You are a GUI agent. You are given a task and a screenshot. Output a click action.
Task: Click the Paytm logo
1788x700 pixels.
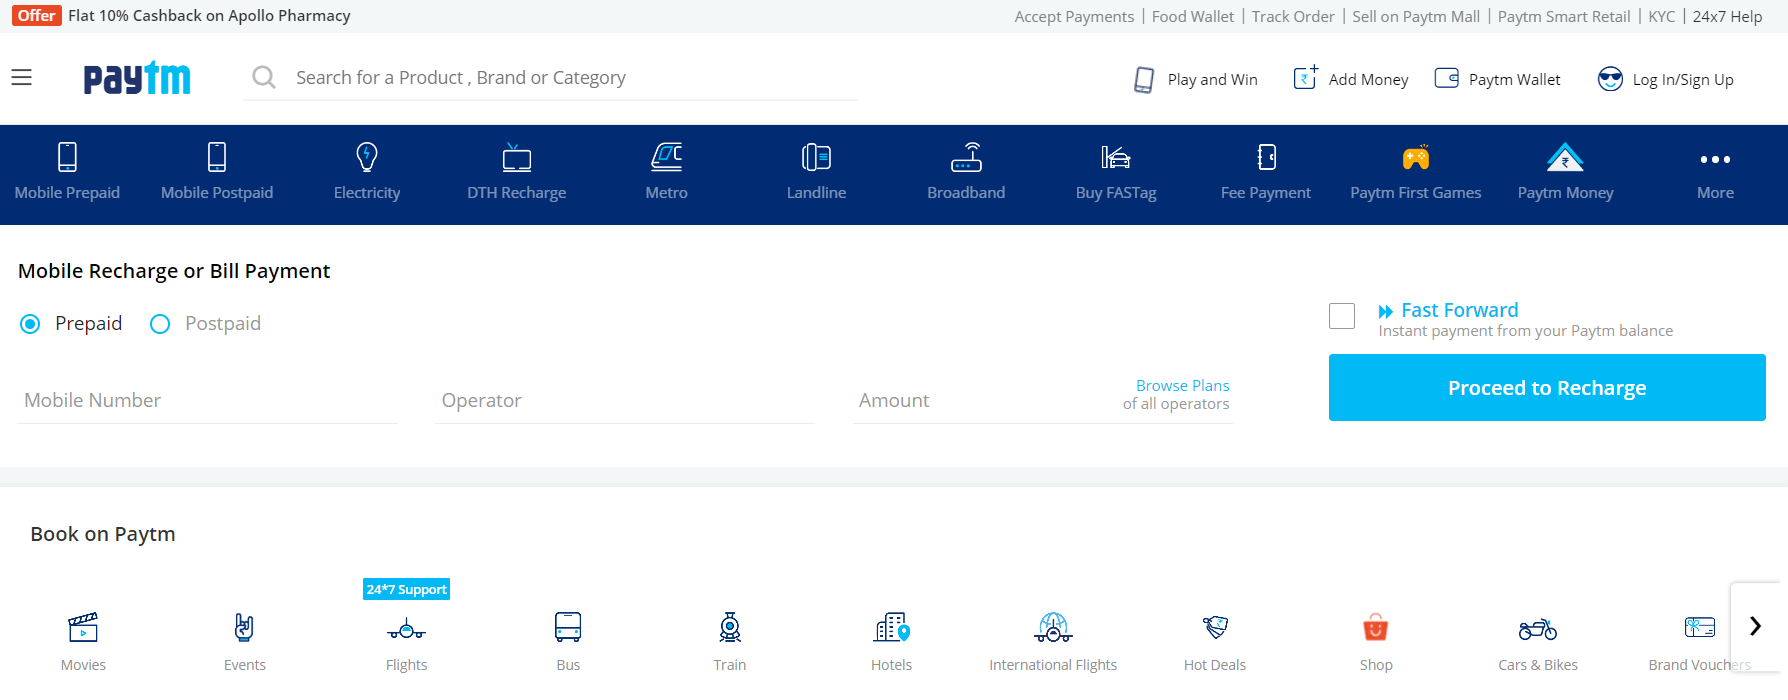[137, 78]
